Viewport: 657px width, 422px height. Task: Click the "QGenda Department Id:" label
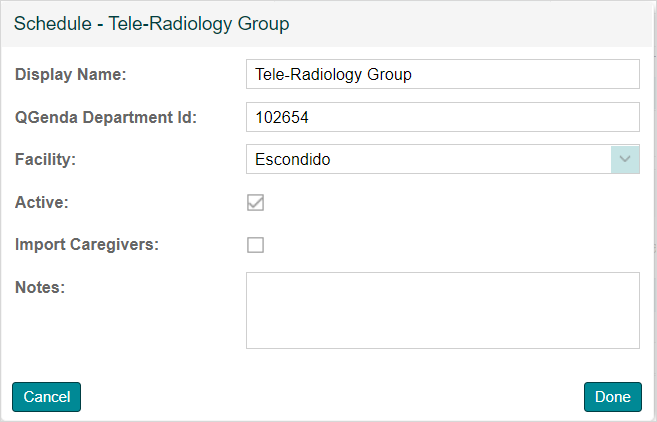106,117
